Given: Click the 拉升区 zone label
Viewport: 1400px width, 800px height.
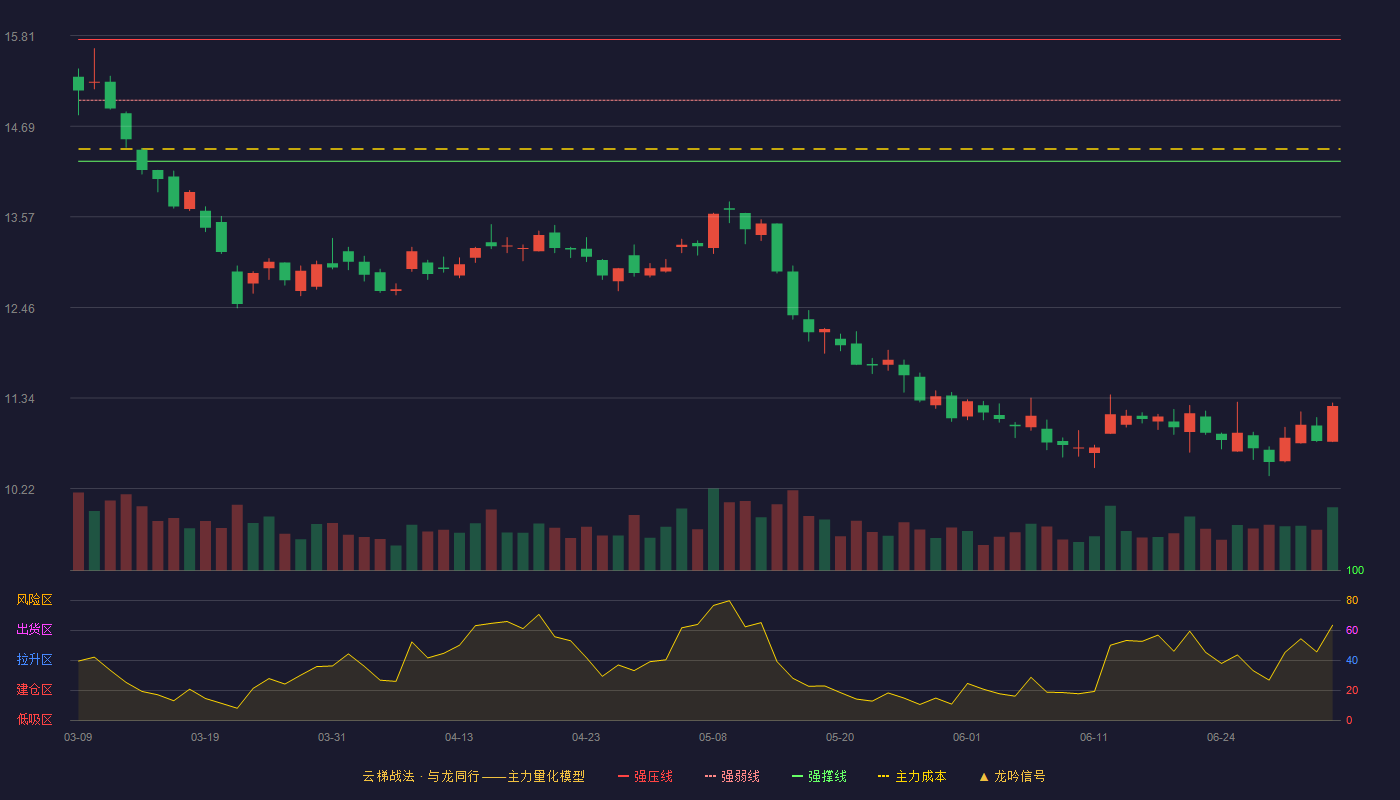Looking at the screenshot, I should pyautogui.click(x=35, y=660).
